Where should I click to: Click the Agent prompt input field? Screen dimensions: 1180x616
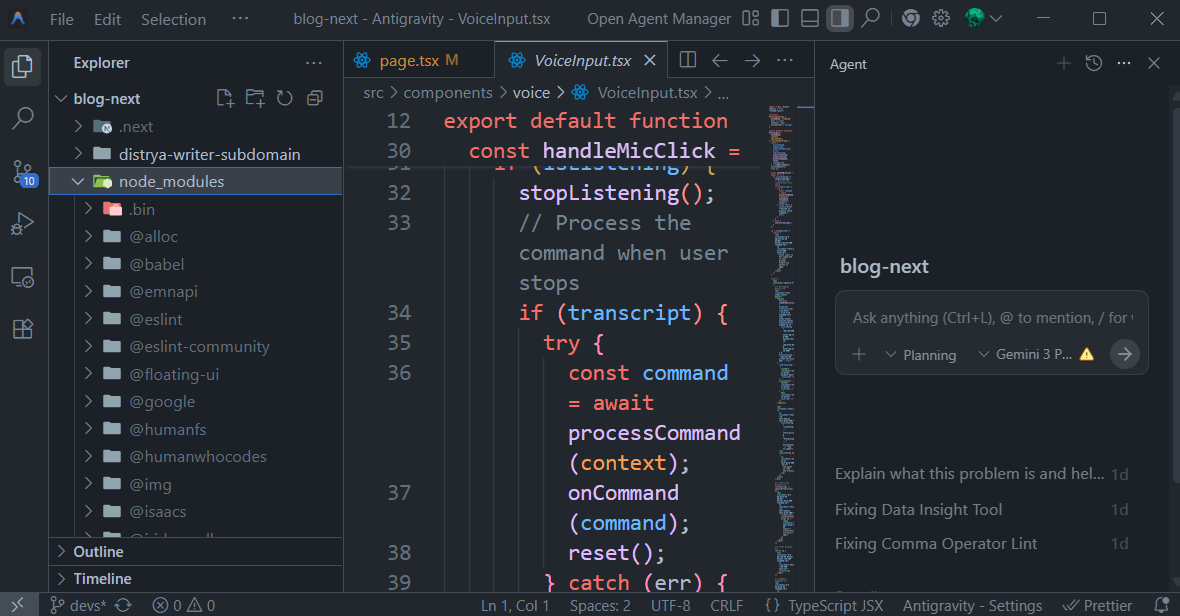(x=992, y=318)
